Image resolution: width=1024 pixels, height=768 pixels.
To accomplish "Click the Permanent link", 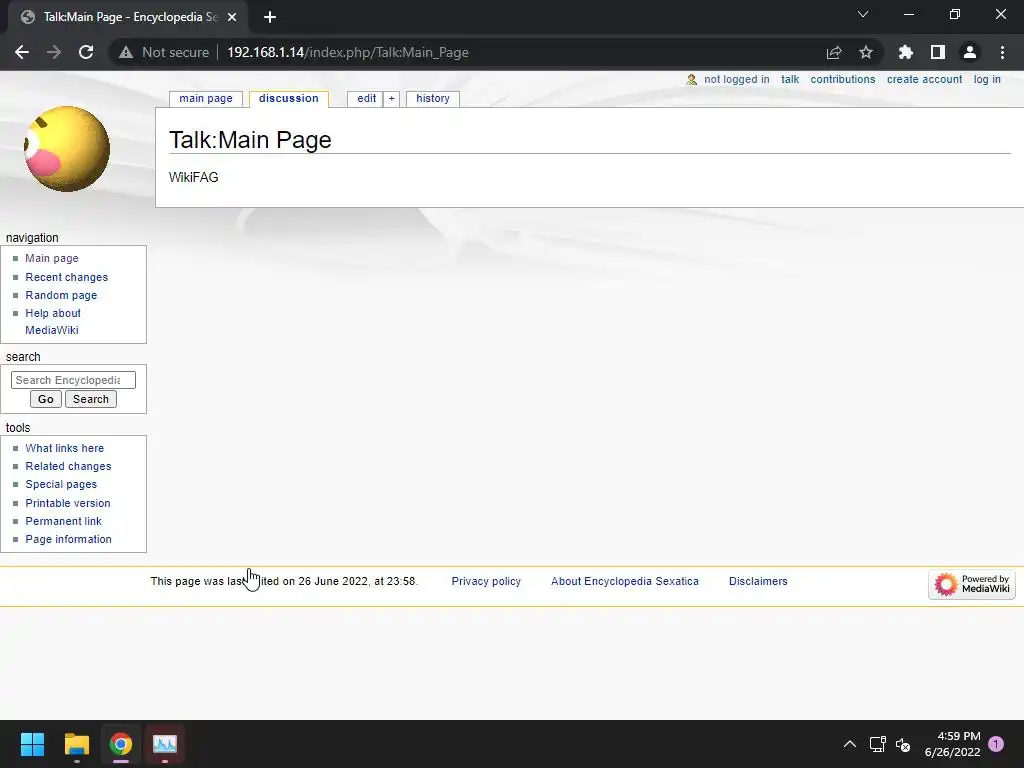I will tap(63, 521).
